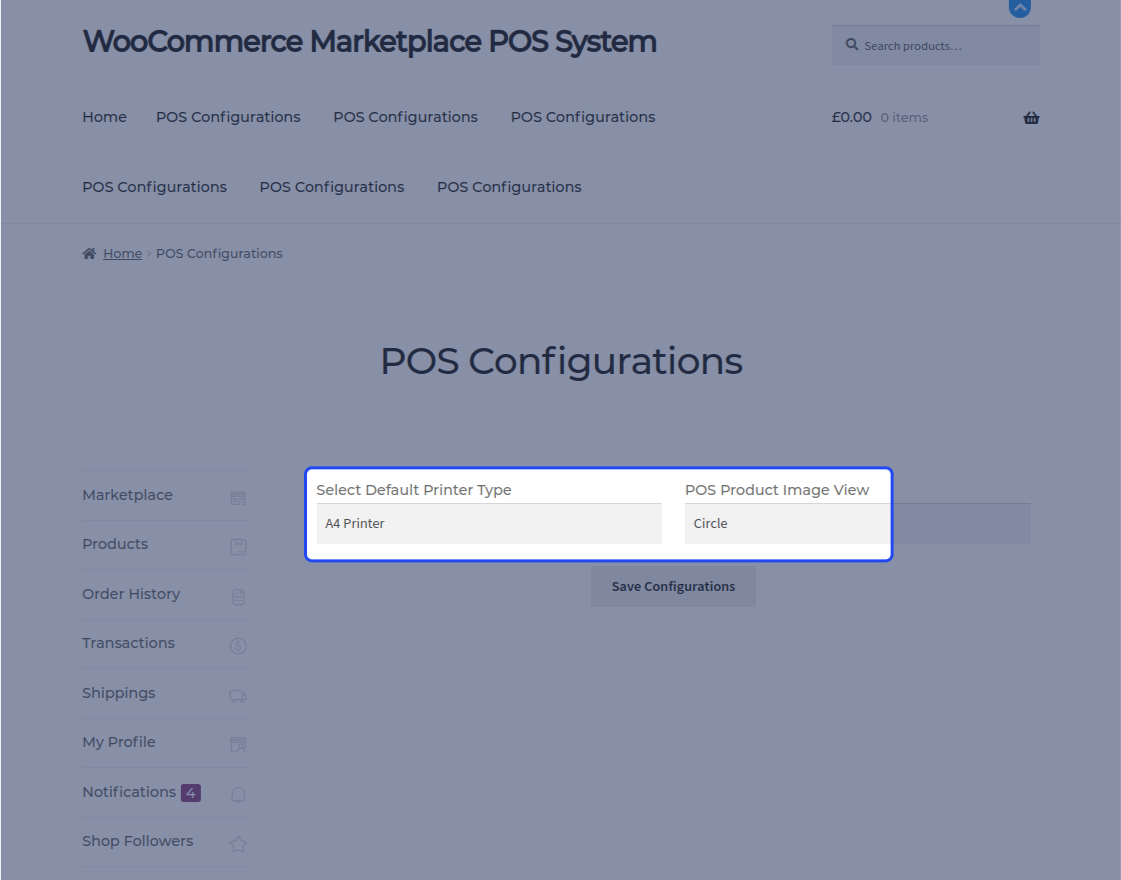
Task: Click the Shippings truck icon
Action: tap(238, 696)
